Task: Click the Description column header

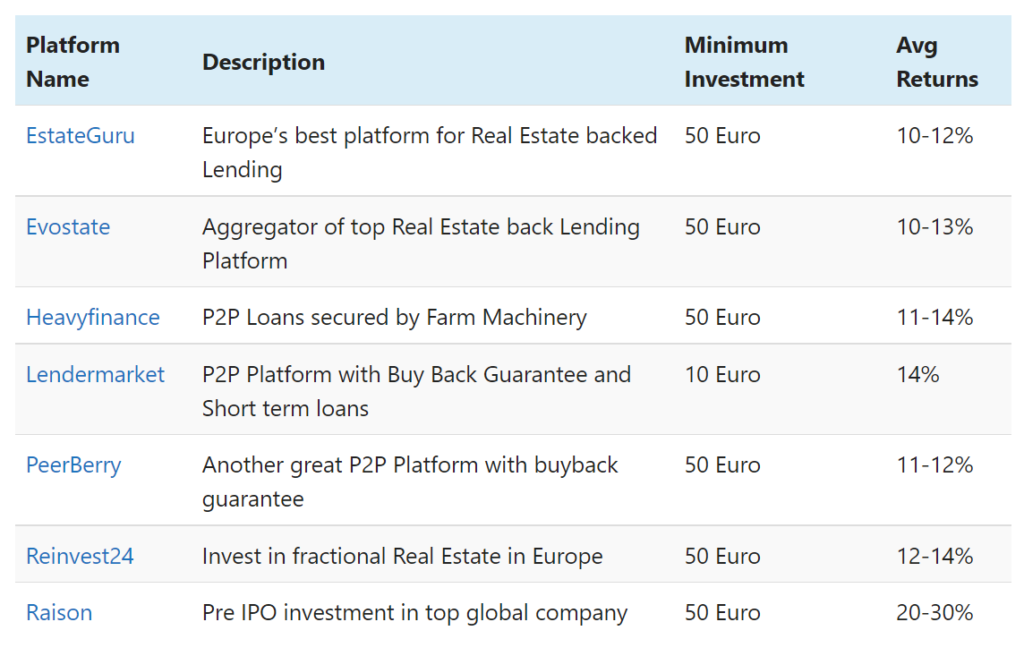Action: coord(263,62)
